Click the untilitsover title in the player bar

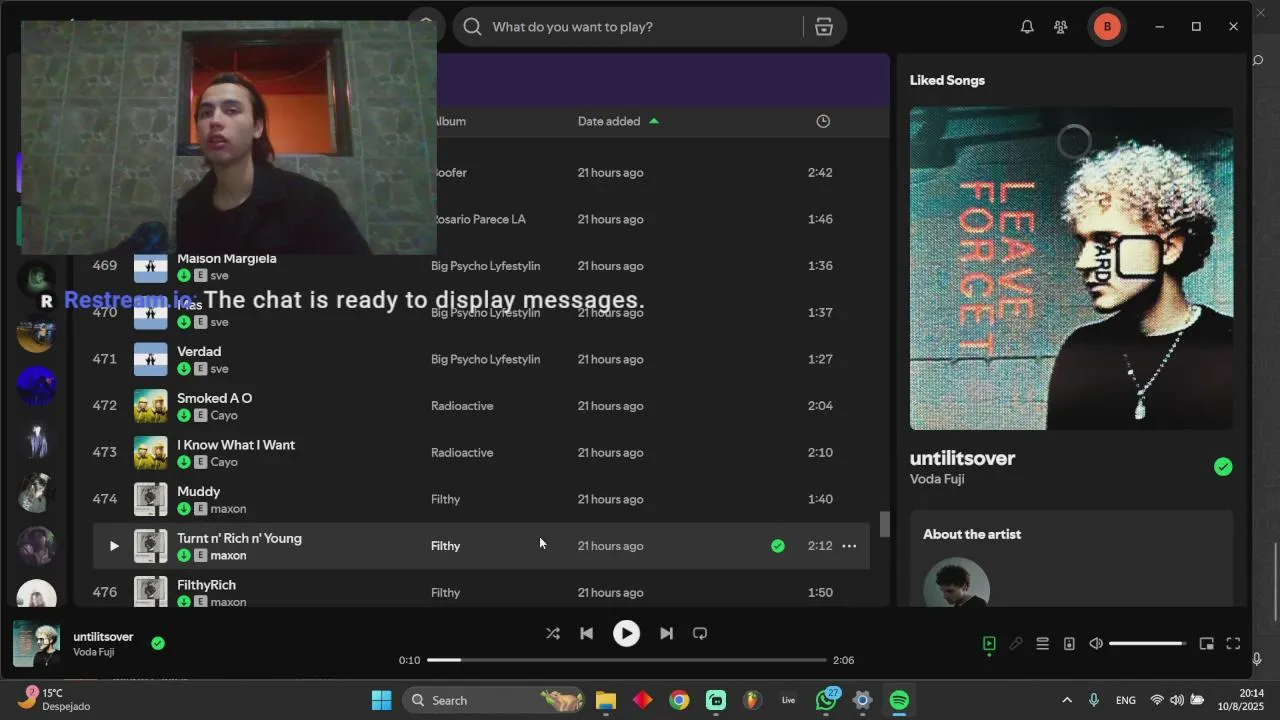[x=103, y=637]
